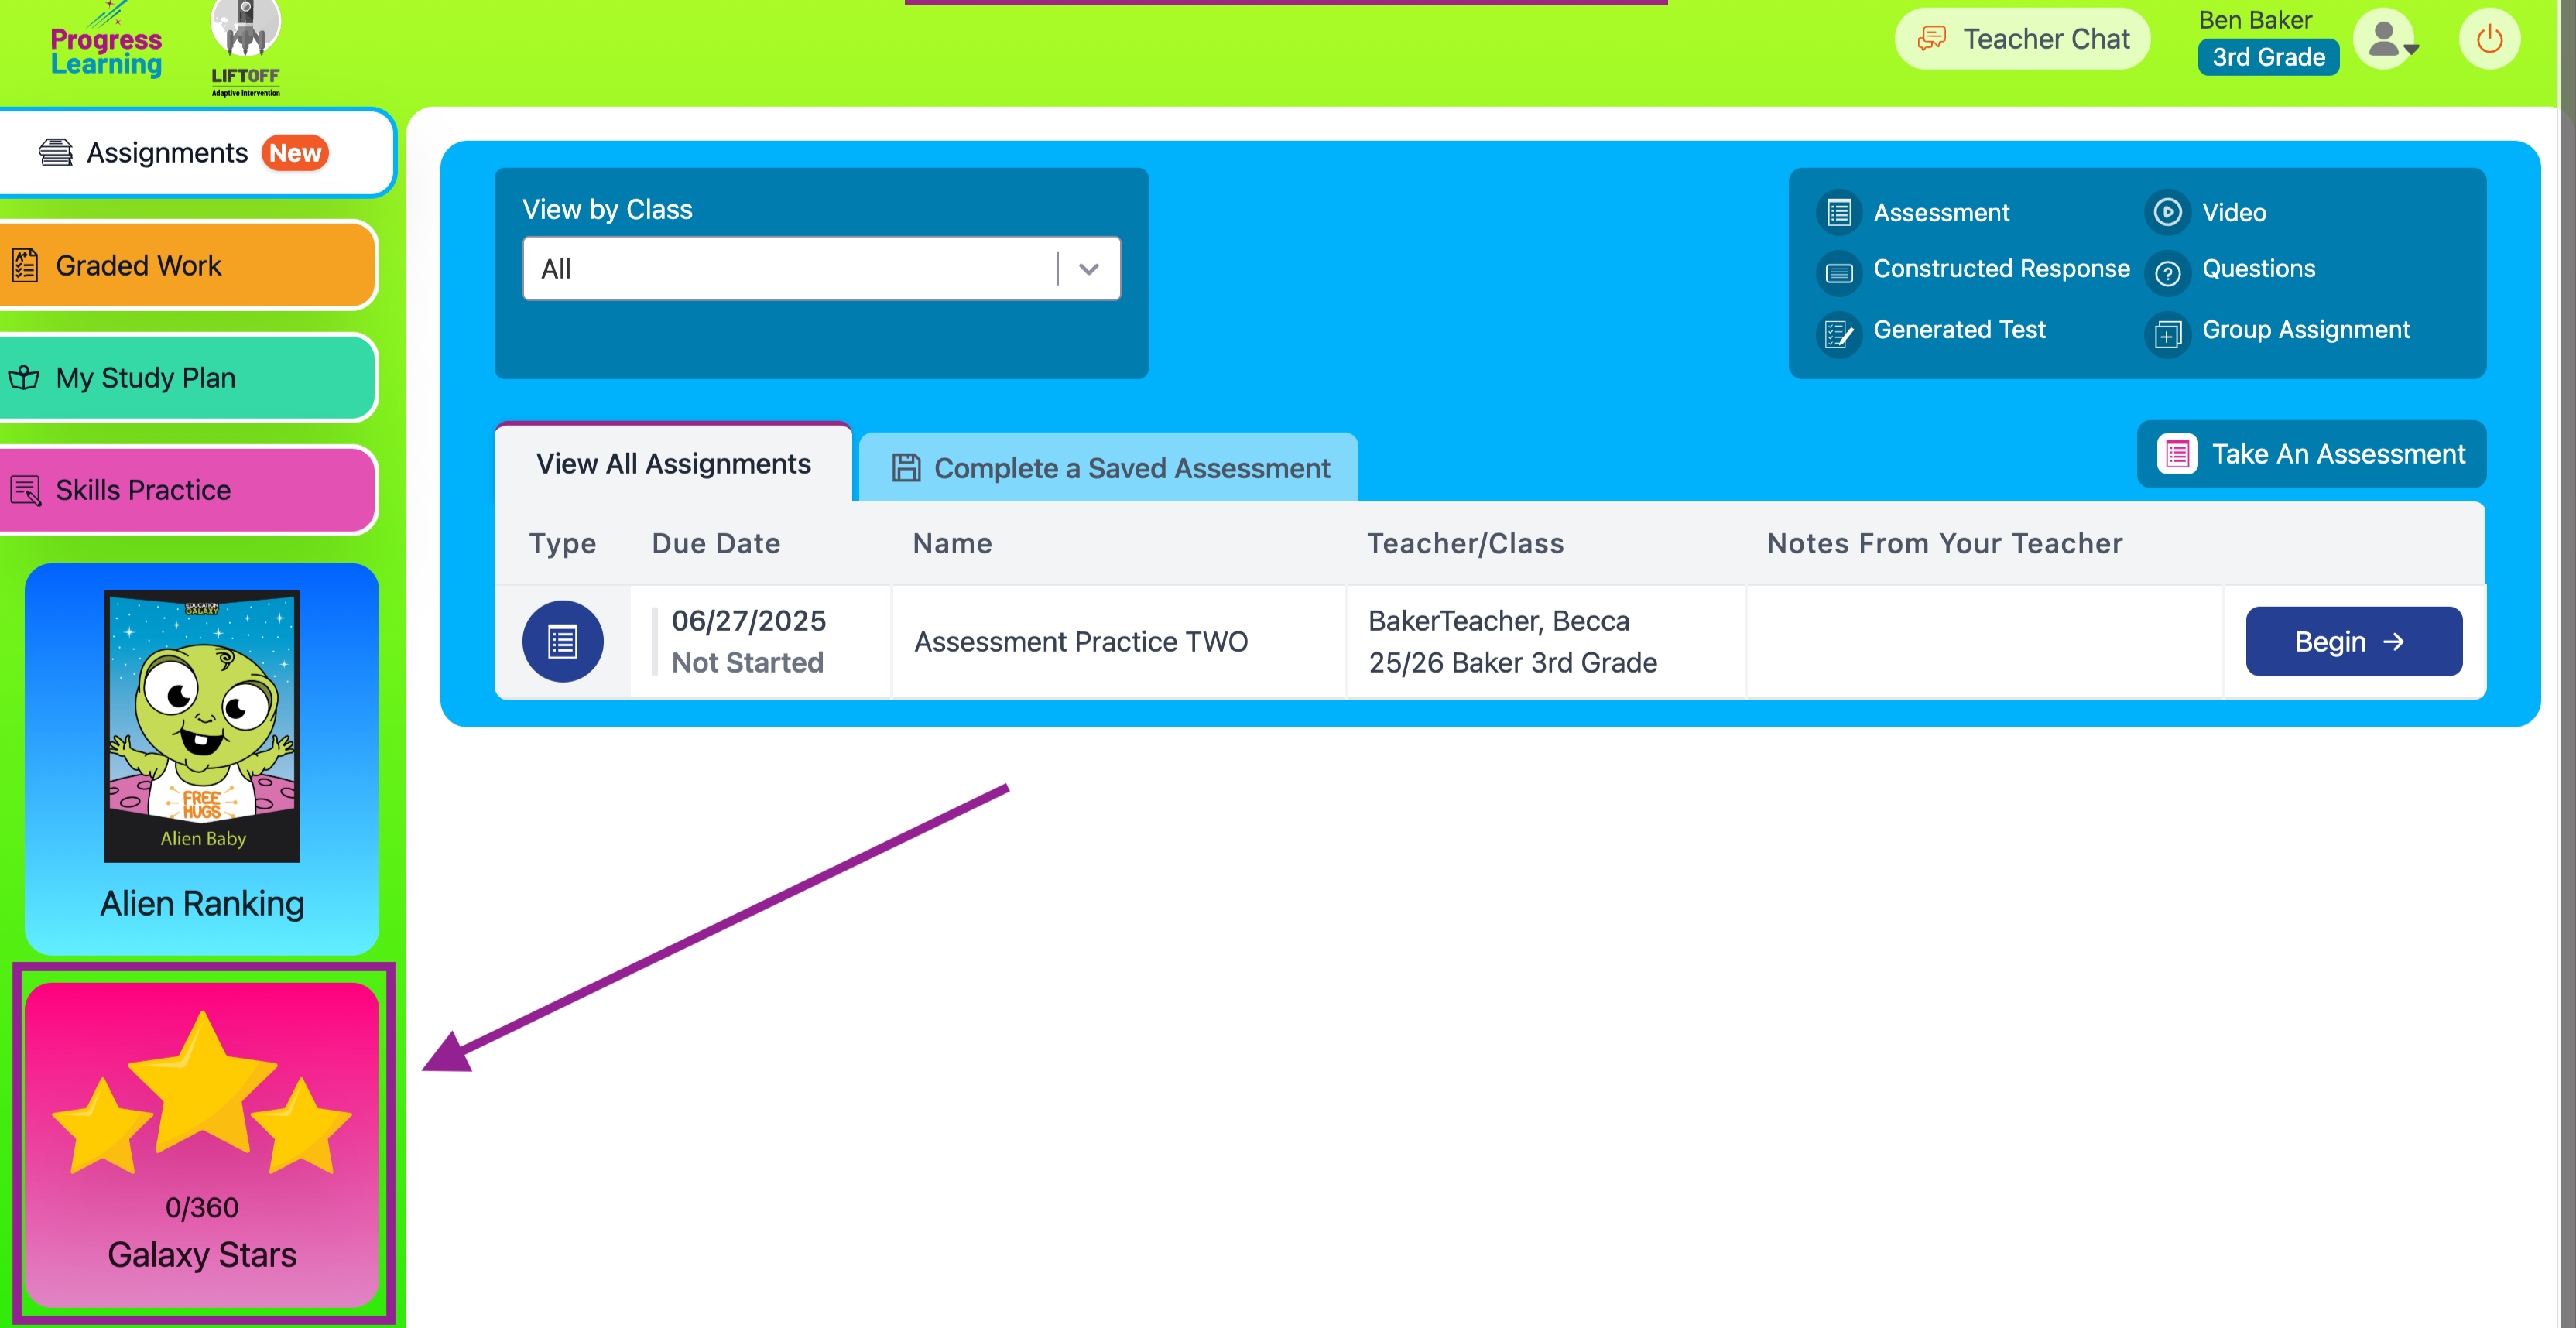Image resolution: width=2576 pixels, height=1328 pixels.
Task: Click the assessment type icon in the assignment row
Action: (x=562, y=642)
